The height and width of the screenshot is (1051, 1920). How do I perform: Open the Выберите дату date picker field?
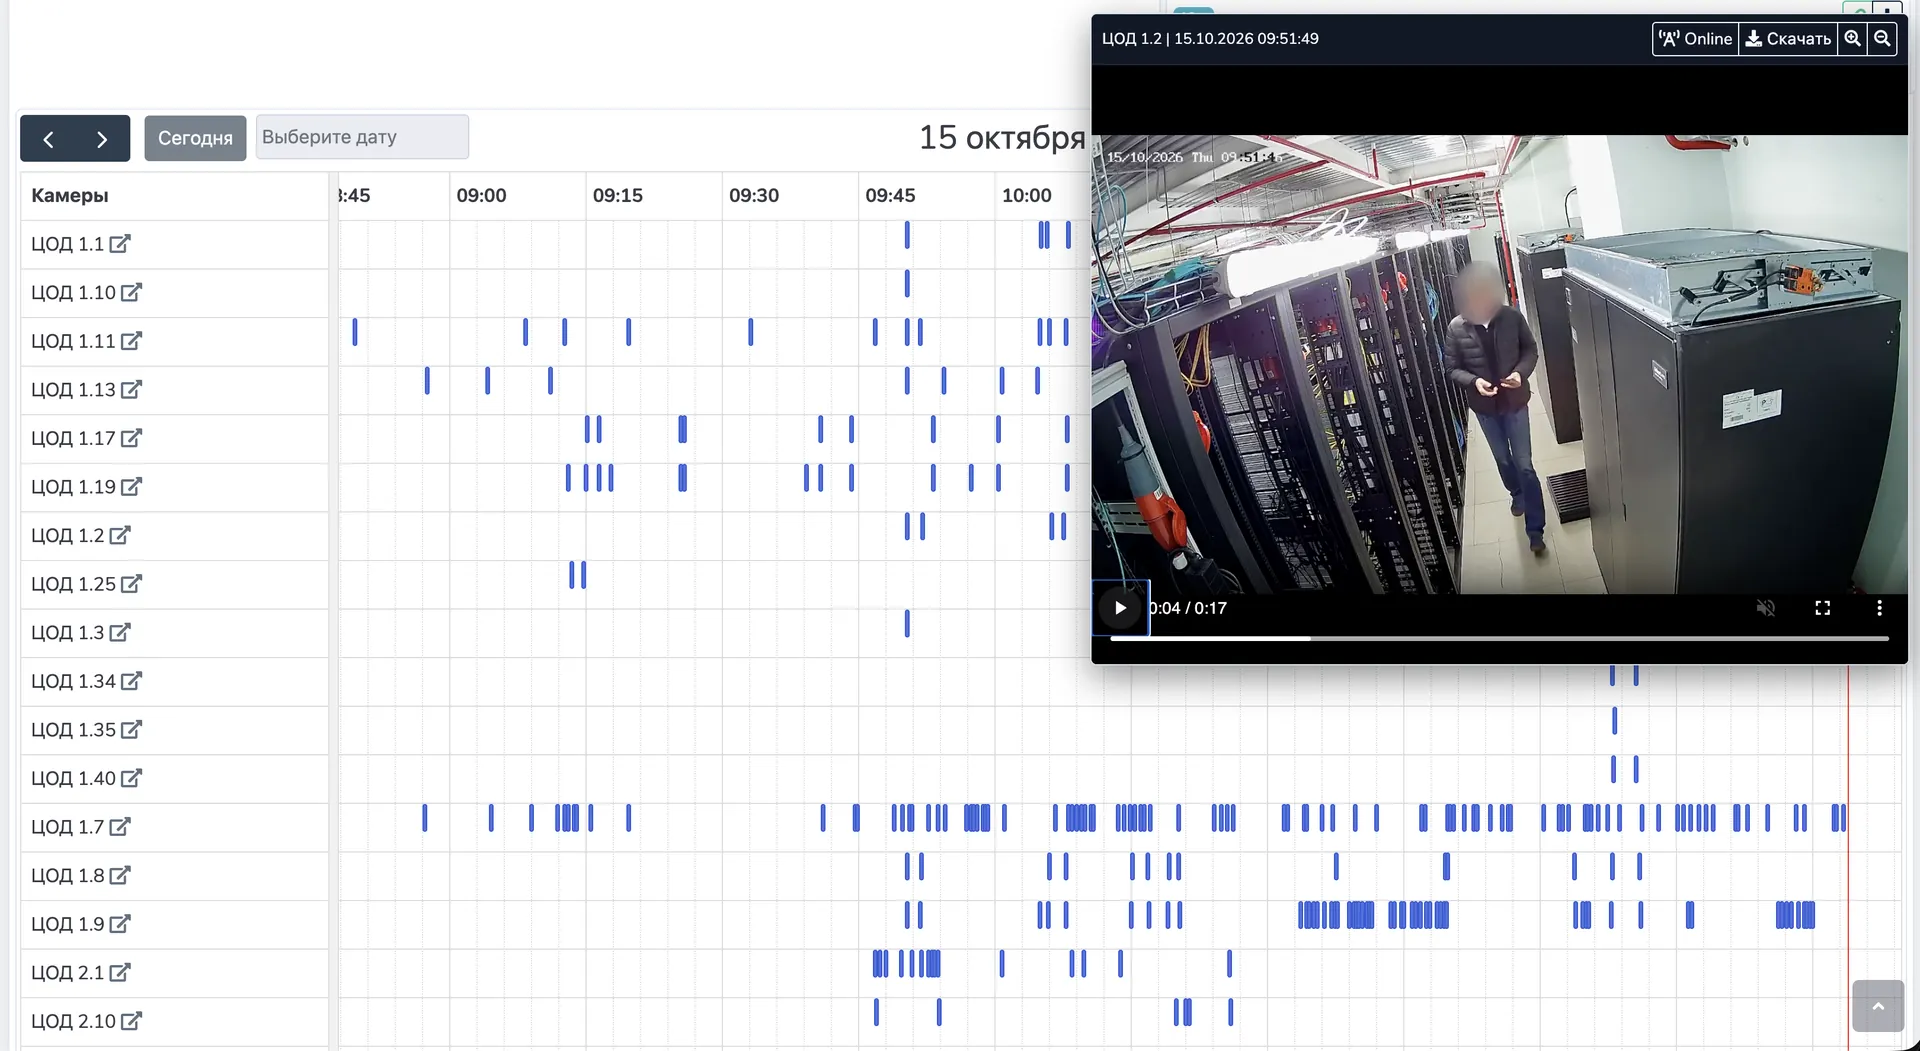(x=362, y=137)
